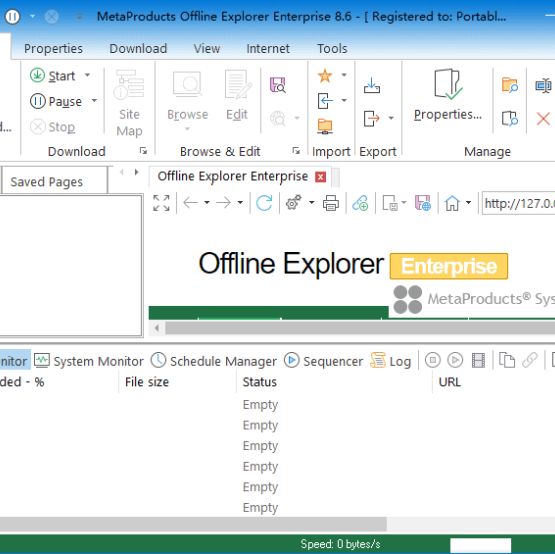Click the Browse ribbon button
Viewport: 555px width, 554px height.
click(x=187, y=101)
